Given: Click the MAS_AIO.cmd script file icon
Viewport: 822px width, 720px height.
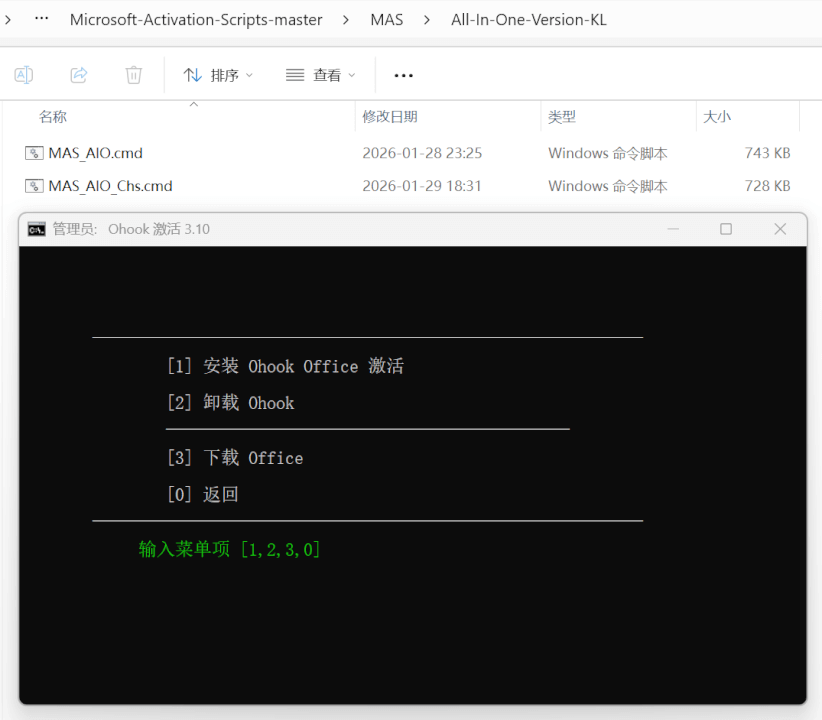Looking at the screenshot, I should click(x=34, y=153).
